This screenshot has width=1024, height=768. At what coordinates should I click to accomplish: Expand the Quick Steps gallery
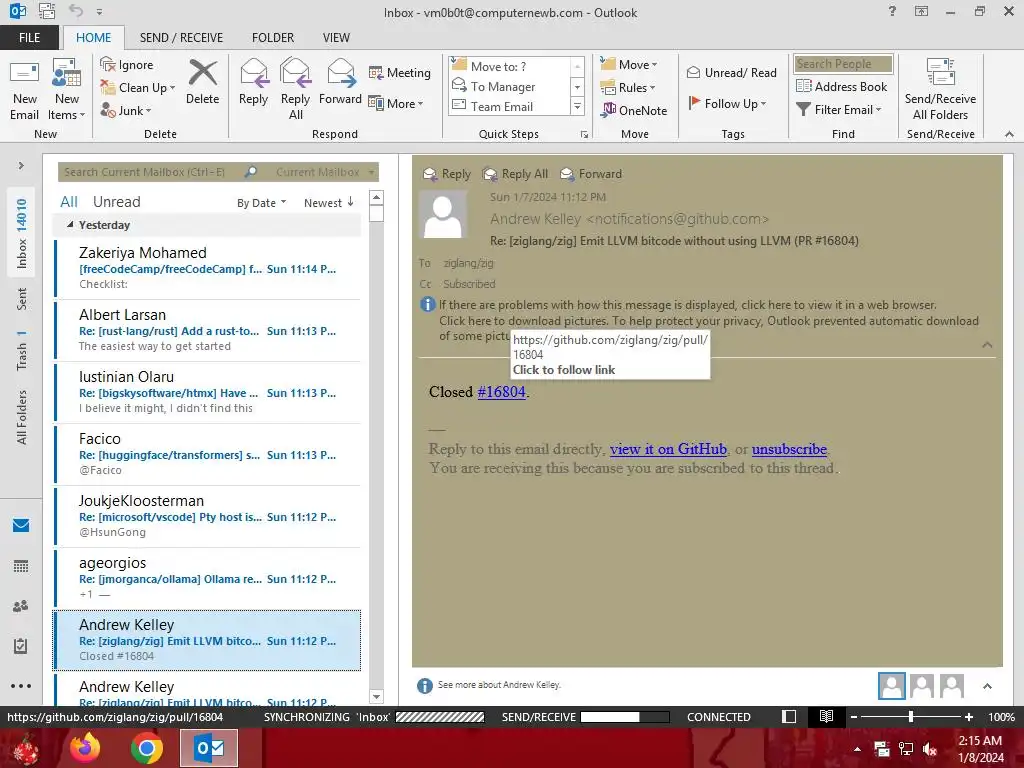click(x=577, y=106)
